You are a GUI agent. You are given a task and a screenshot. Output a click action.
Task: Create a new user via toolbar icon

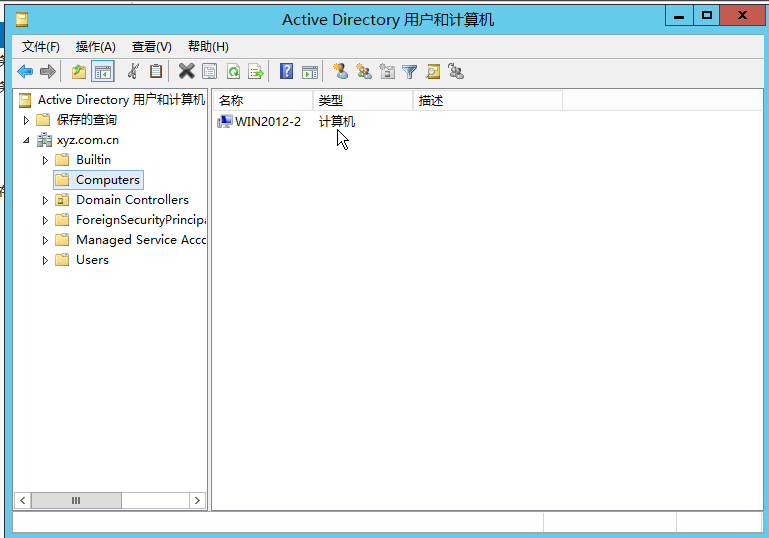pos(340,72)
